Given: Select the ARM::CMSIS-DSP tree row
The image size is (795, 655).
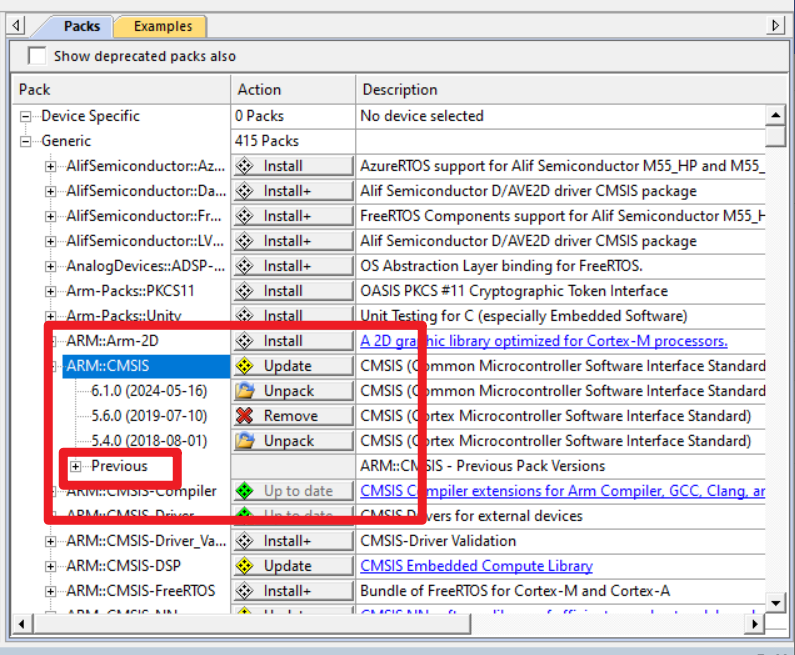Looking at the screenshot, I should pos(123,566).
